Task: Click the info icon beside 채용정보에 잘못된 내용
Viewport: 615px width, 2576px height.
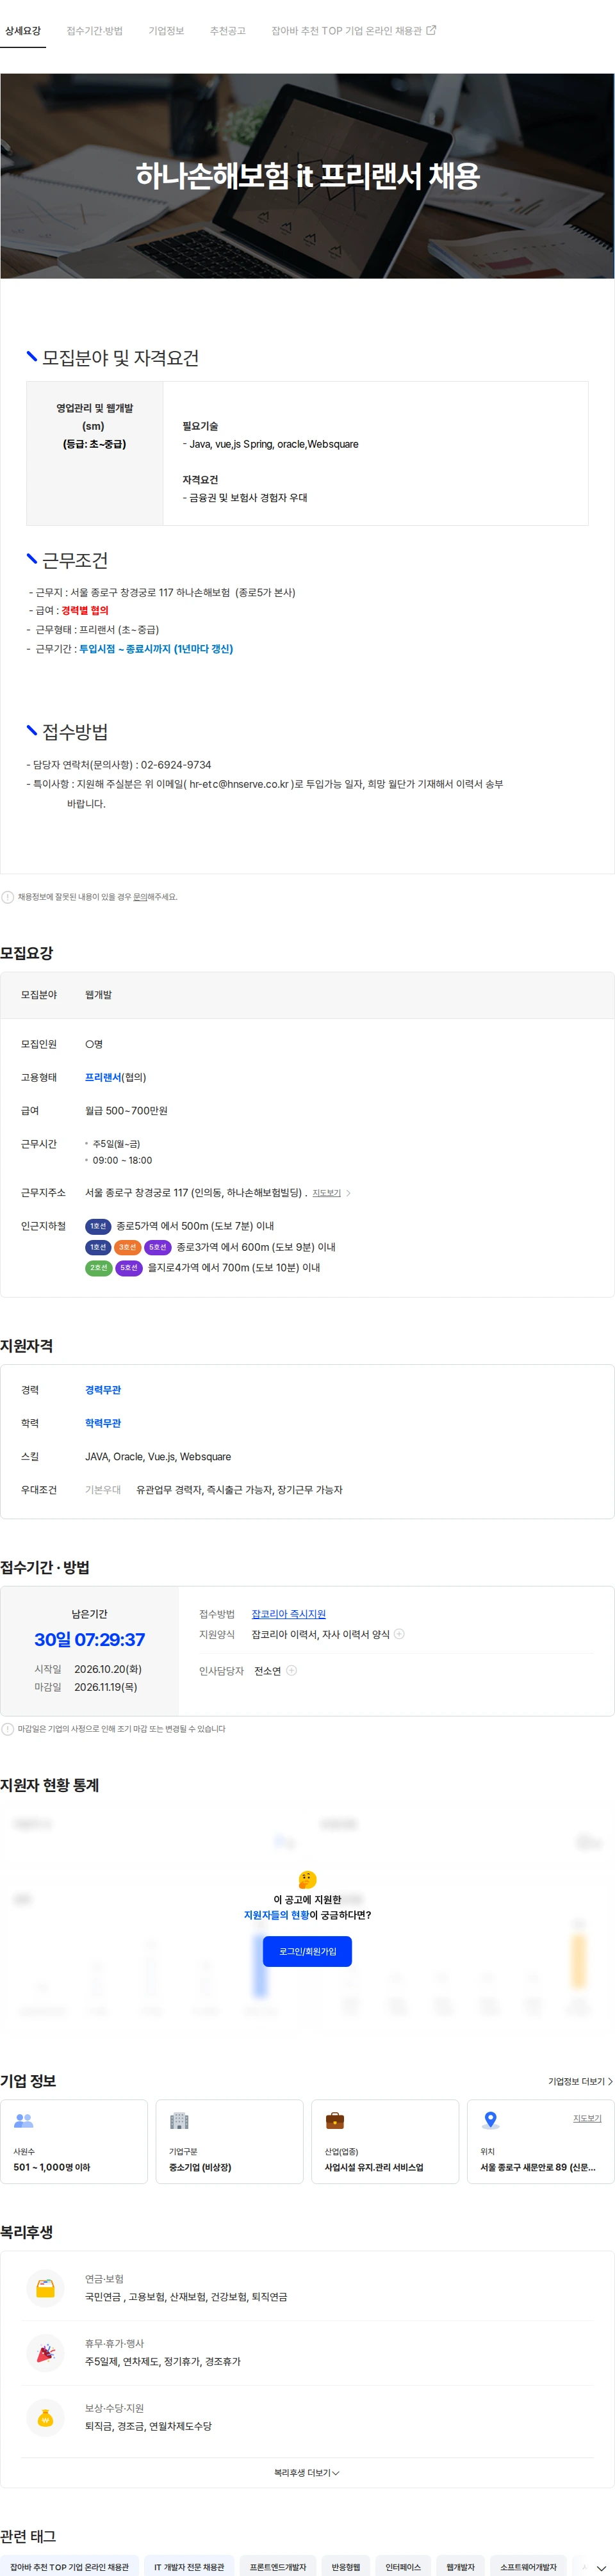Action: [8, 897]
